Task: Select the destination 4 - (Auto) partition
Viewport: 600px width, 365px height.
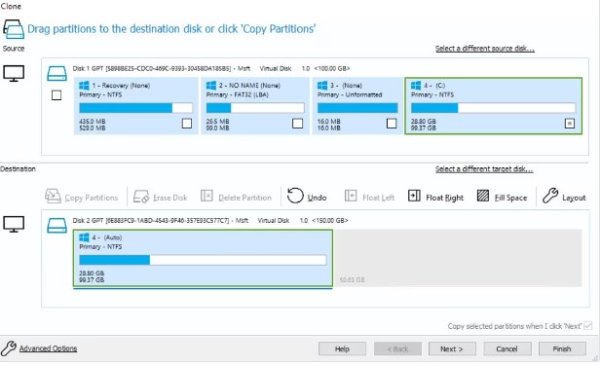Action: pyautogui.click(x=203, y=258)
